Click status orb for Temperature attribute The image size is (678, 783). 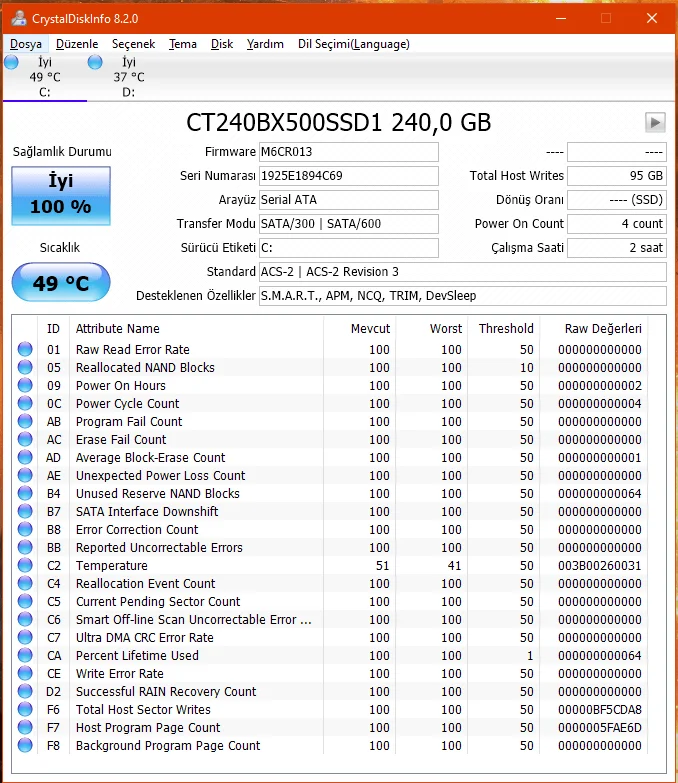[x=25, y=565]
